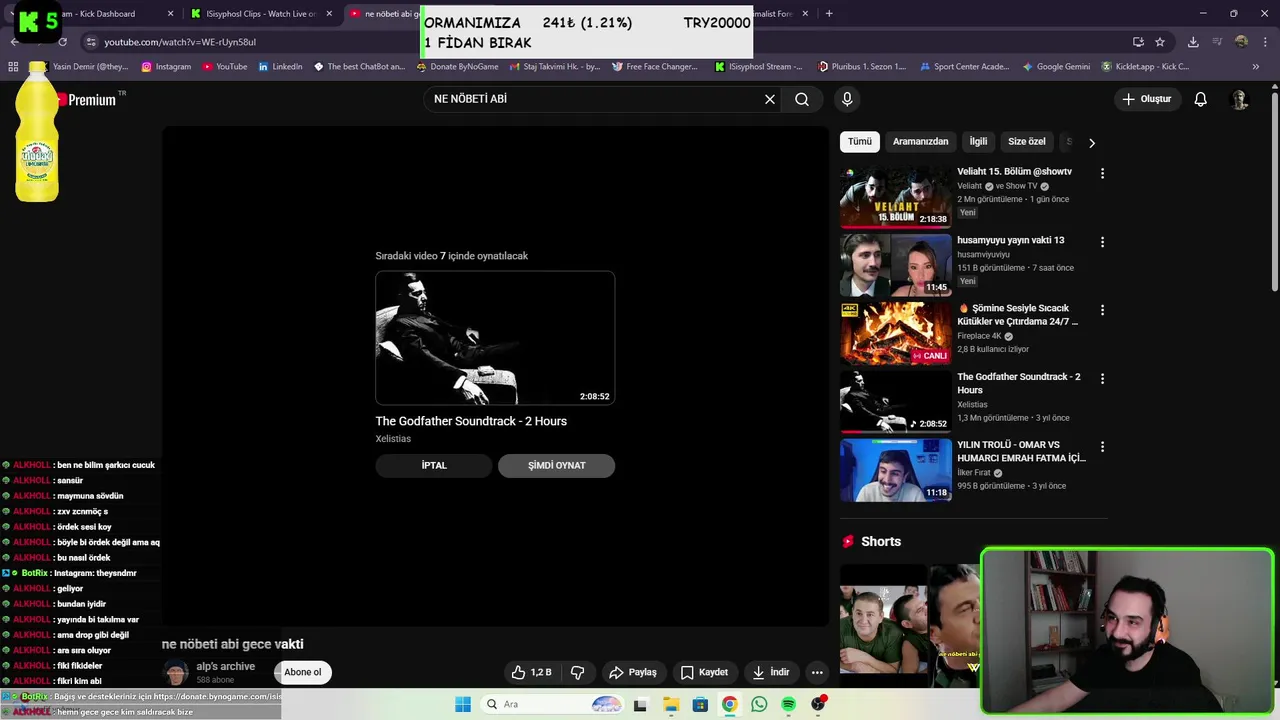The width and height of the screenshot is (1280, 720).
Task: Click Godfather Soundtrack sidebar title
Action: 1019,383
